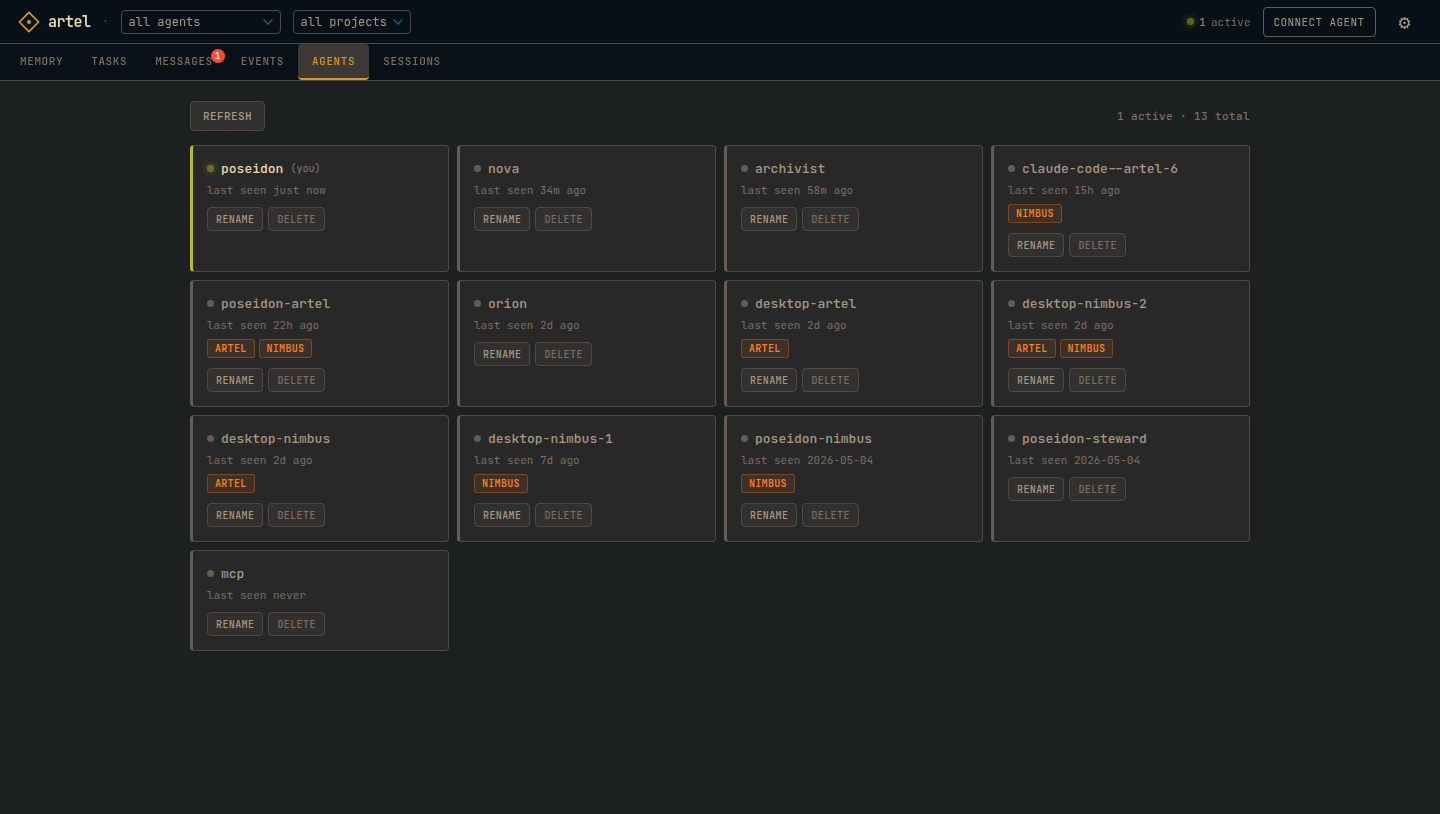Click ARTEL tag on desktop-nimbus card
This screenshot has width=1440, height=814.
(231, 483)
